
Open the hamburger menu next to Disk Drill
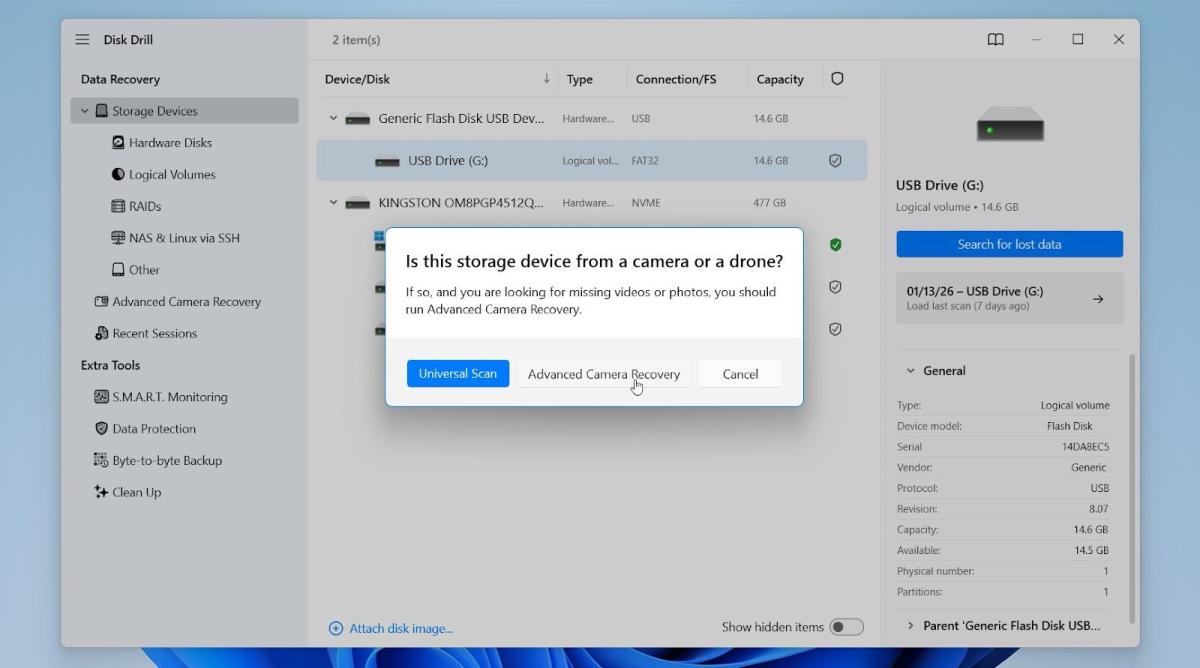[82, 40]
